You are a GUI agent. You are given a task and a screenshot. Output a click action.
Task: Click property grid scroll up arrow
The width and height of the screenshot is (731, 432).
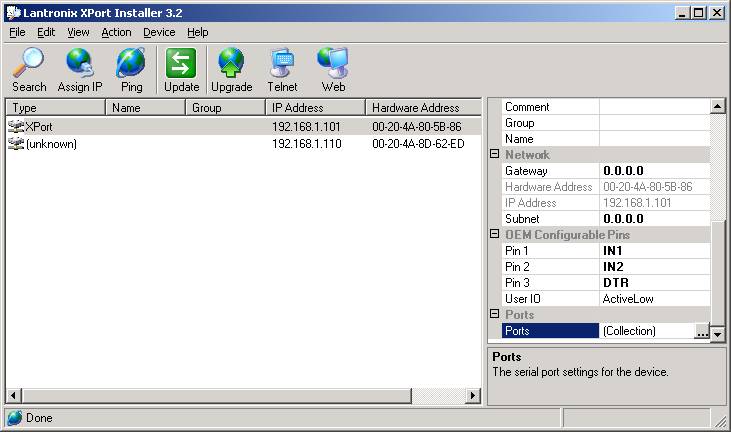717,106
